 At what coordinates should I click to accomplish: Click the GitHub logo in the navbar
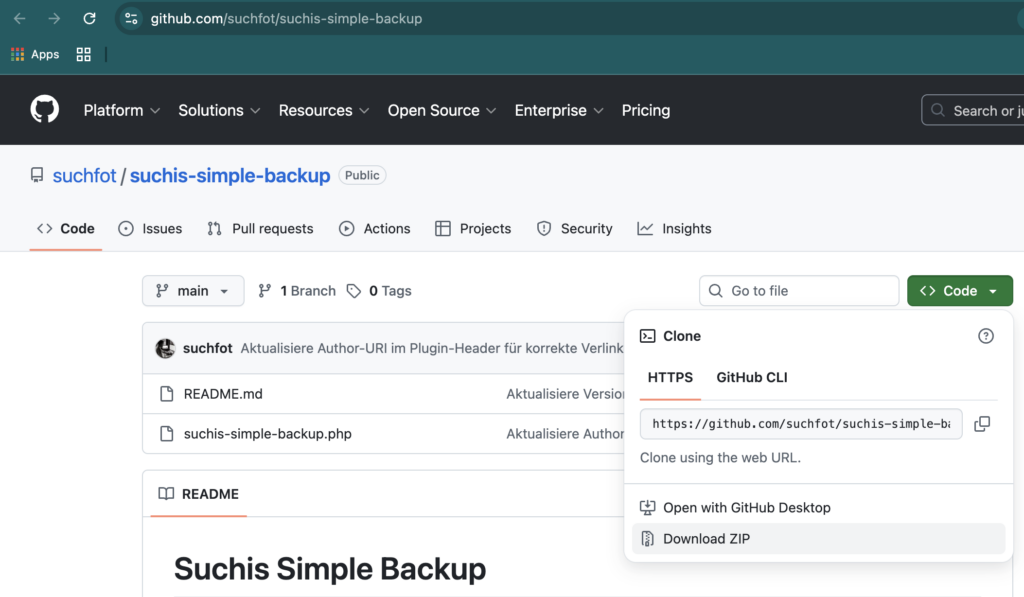coord(44,110)
